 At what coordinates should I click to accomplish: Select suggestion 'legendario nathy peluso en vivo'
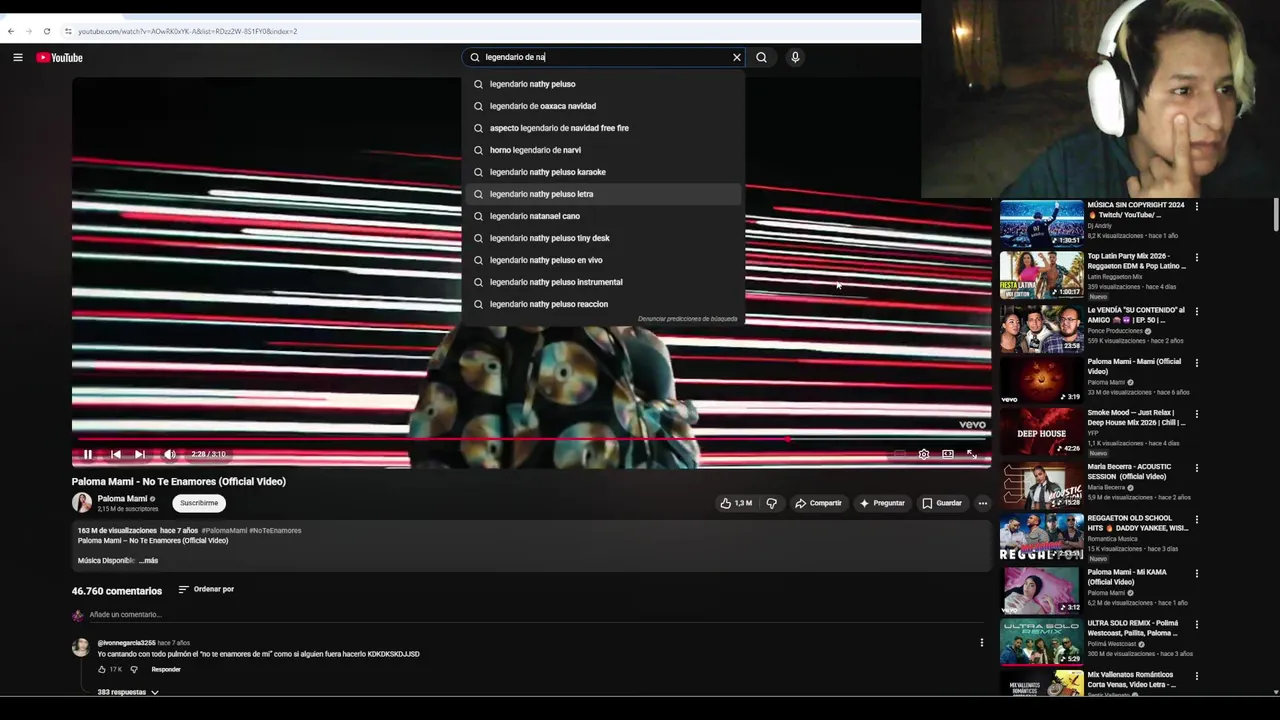(603, 260)
